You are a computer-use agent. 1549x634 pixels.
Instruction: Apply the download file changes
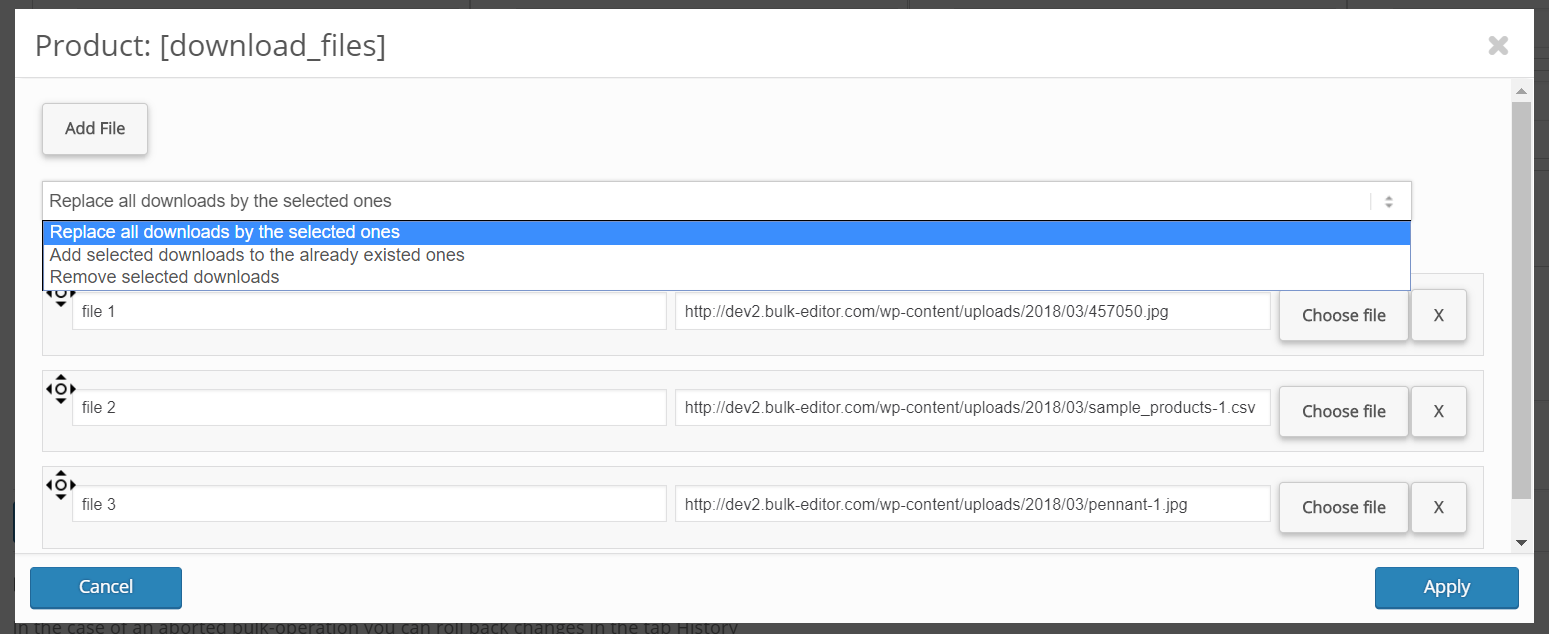[x=1446, y=587]
